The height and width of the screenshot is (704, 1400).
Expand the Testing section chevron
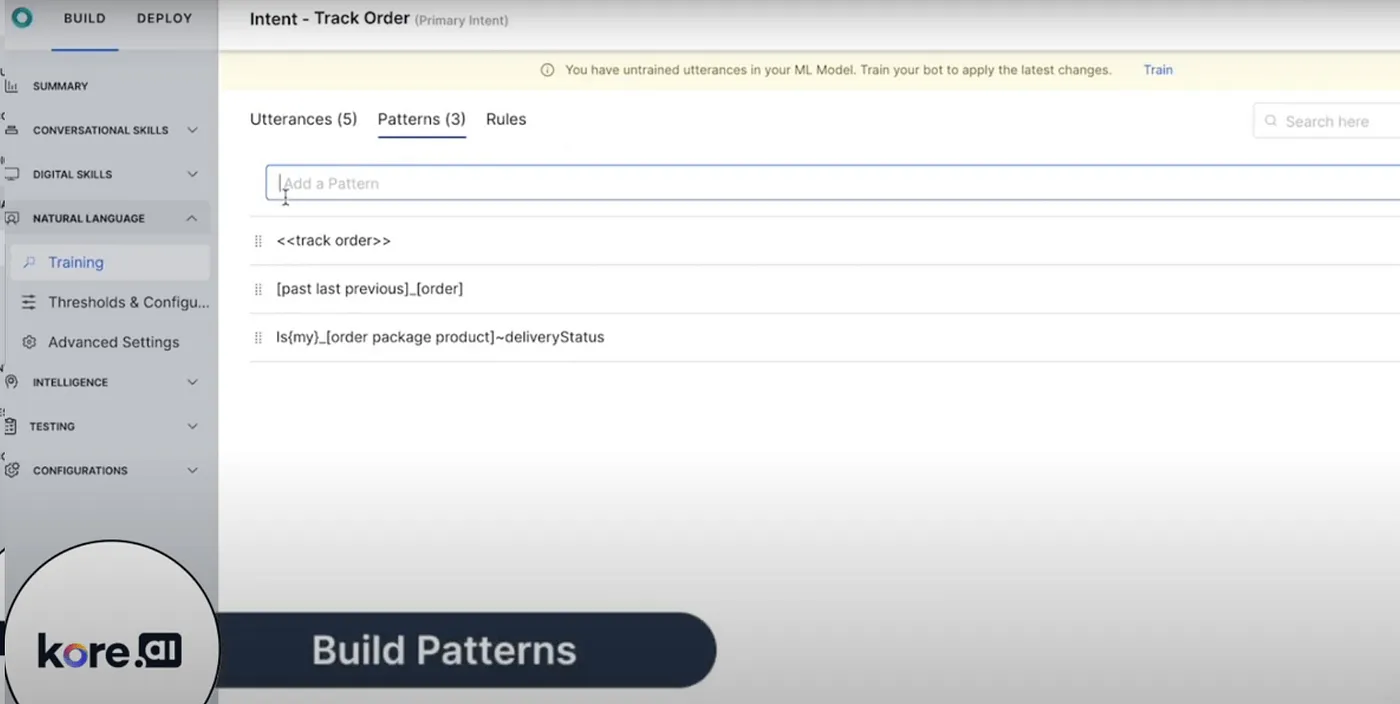192,426
